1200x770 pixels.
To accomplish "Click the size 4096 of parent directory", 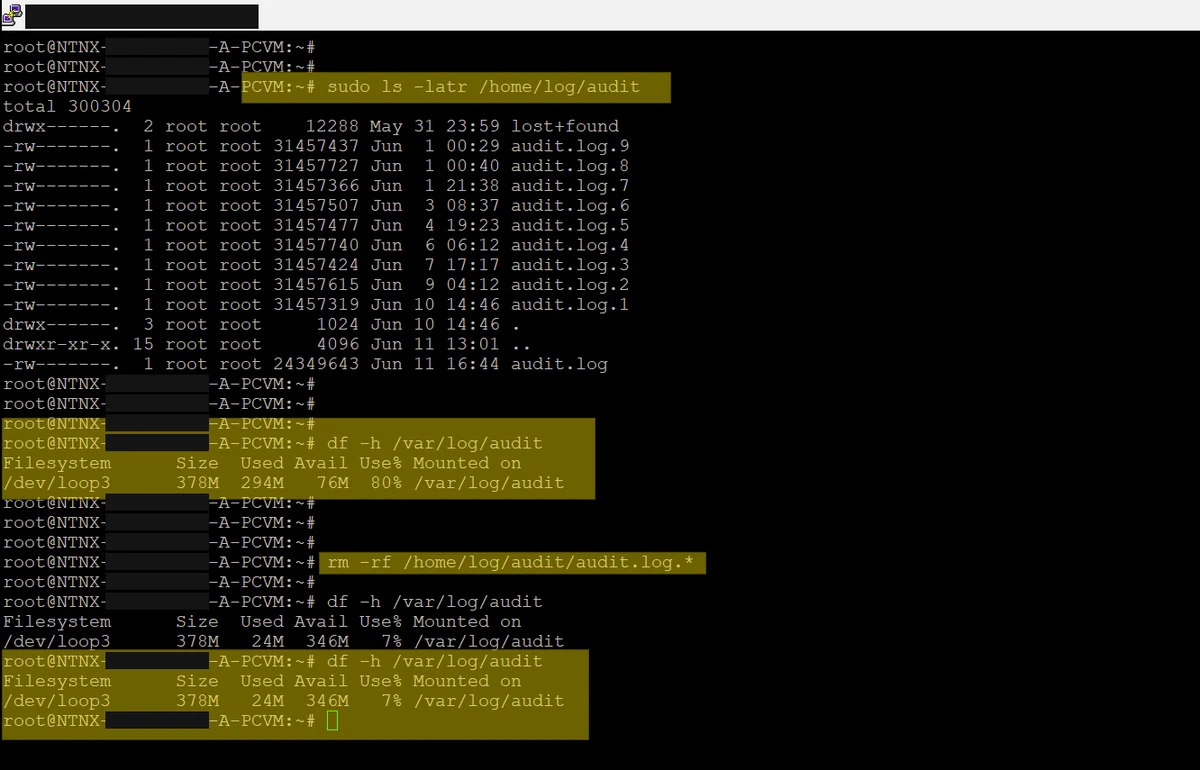I will (338, 344).
